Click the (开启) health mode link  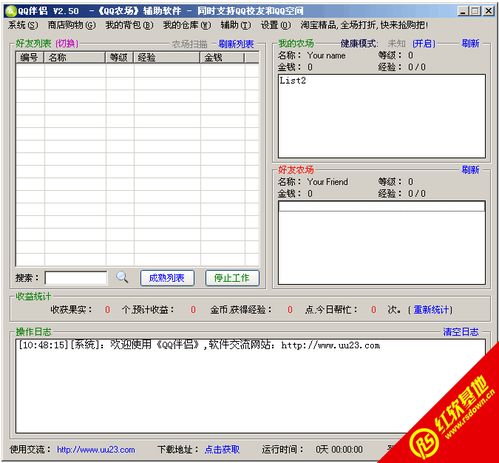(424, 44)
